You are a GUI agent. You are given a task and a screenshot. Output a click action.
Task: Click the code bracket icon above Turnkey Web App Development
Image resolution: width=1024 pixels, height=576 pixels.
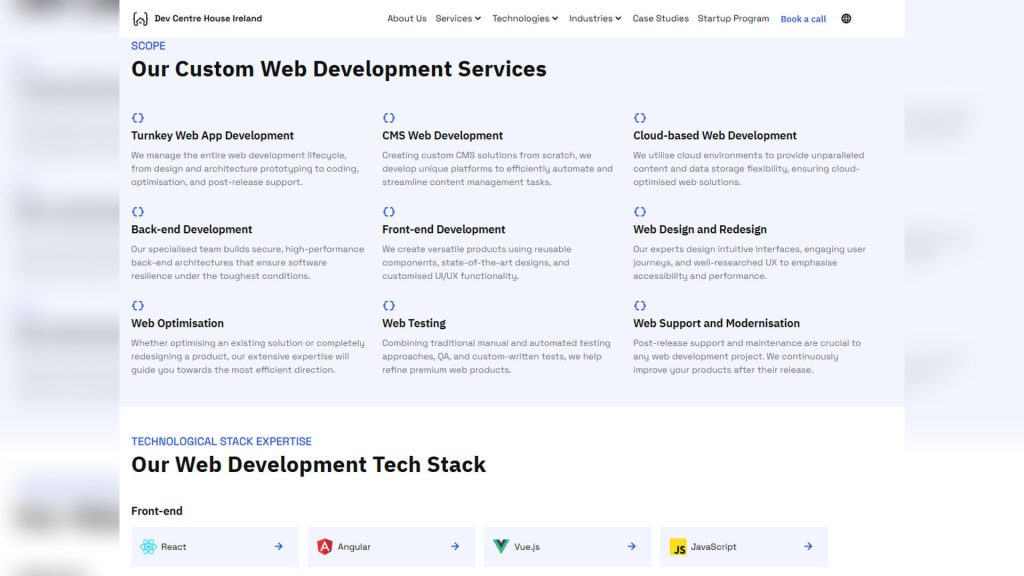pyautogui.click(x=138, y=118)
